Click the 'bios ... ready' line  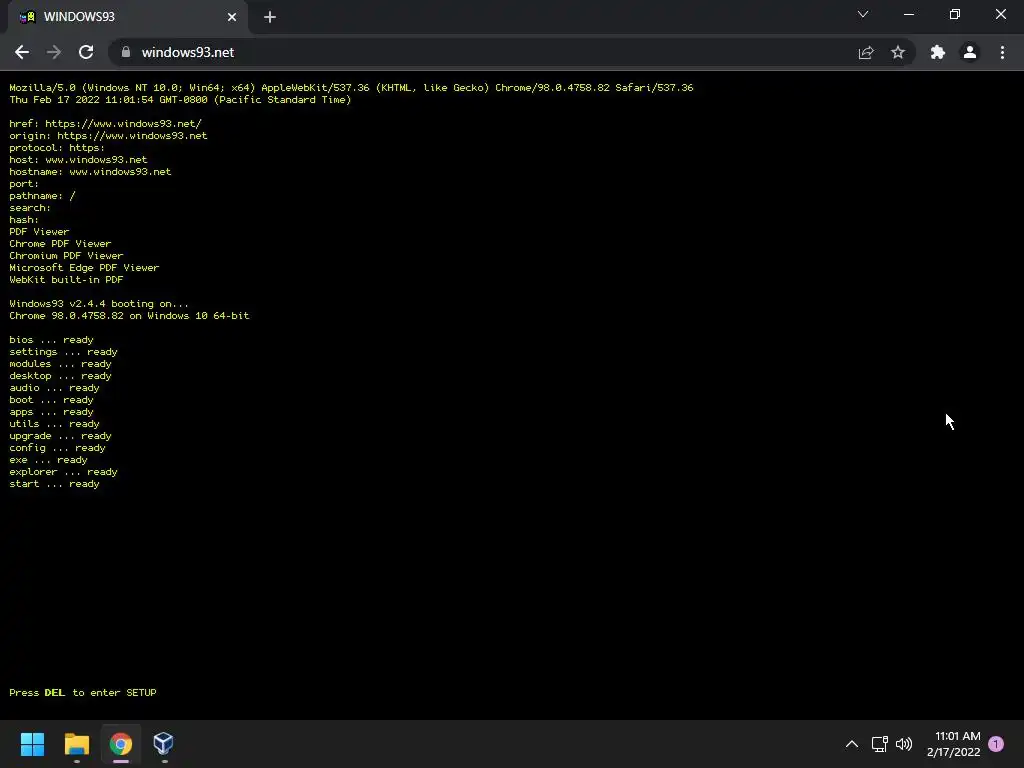51,340
